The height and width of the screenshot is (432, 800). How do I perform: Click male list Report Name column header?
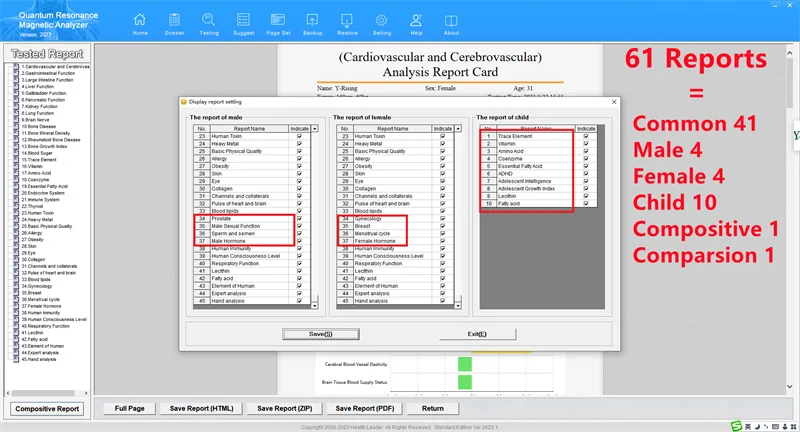coord(249,129)
